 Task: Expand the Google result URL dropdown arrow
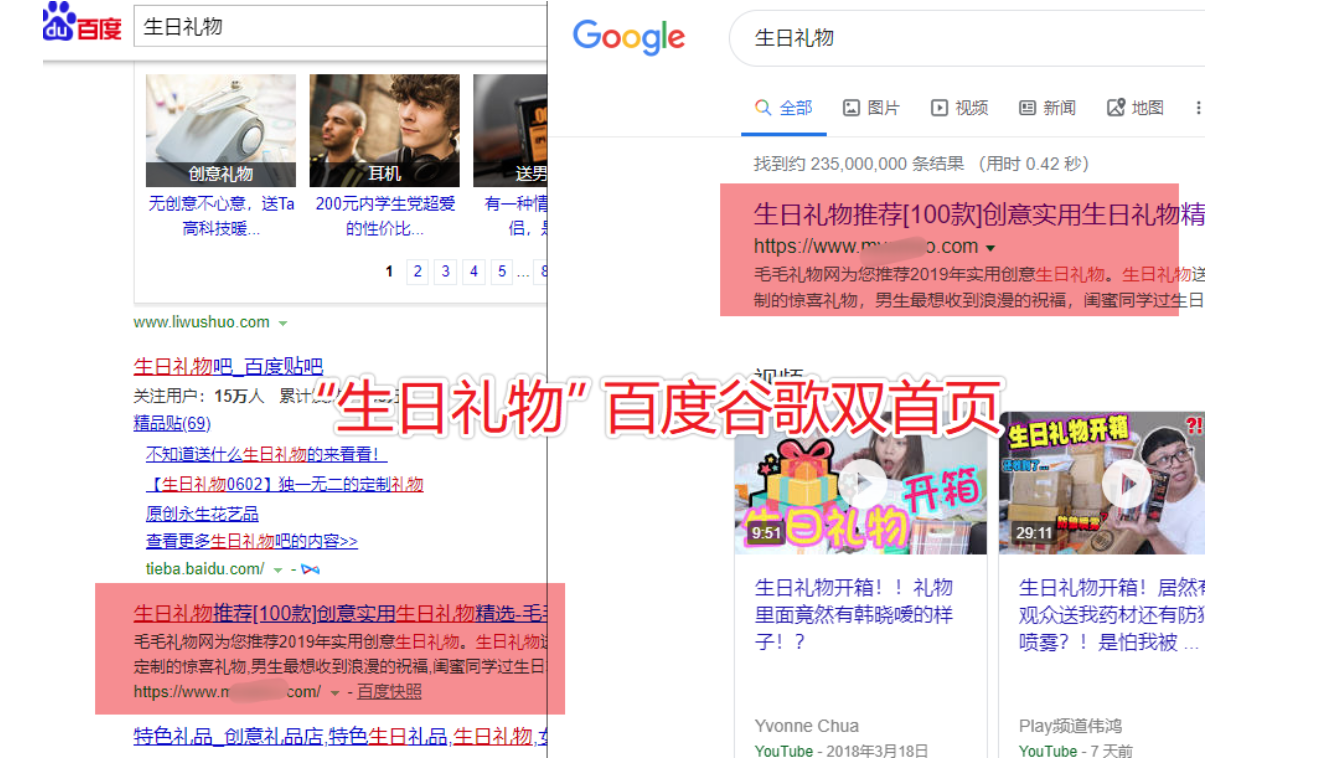[990, 248]
